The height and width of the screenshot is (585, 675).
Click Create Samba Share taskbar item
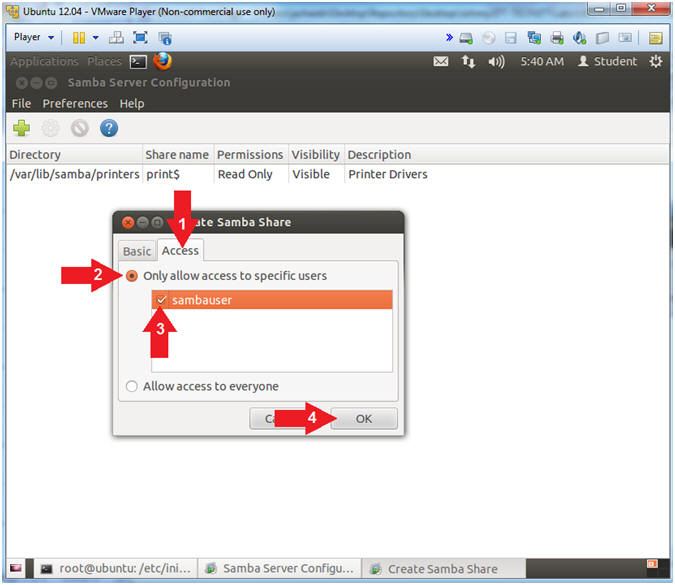(443, 569)
